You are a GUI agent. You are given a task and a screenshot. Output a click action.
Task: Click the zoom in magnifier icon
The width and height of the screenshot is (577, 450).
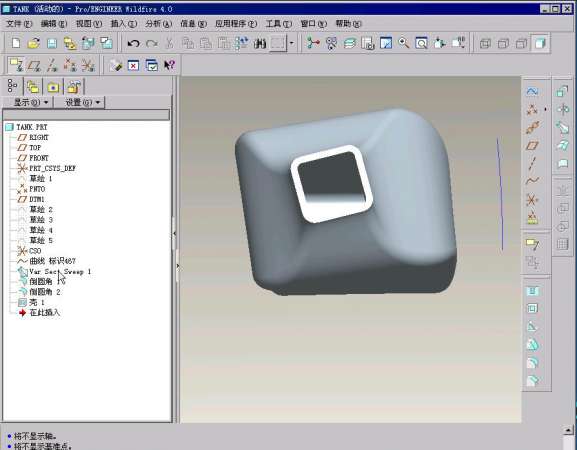[x=404, y=43]
